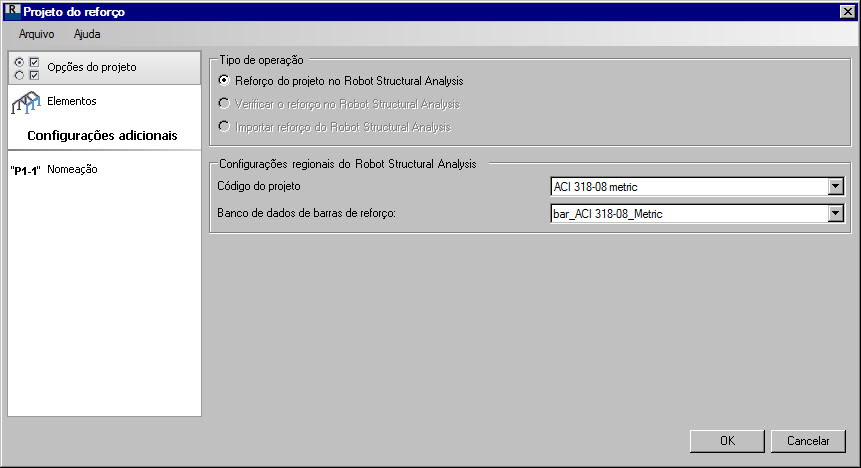Image resolution: width=861 pixels, height=468 pixels.
Task: Click the Opções do projeto checkbox icon
Action: point(26,68)
